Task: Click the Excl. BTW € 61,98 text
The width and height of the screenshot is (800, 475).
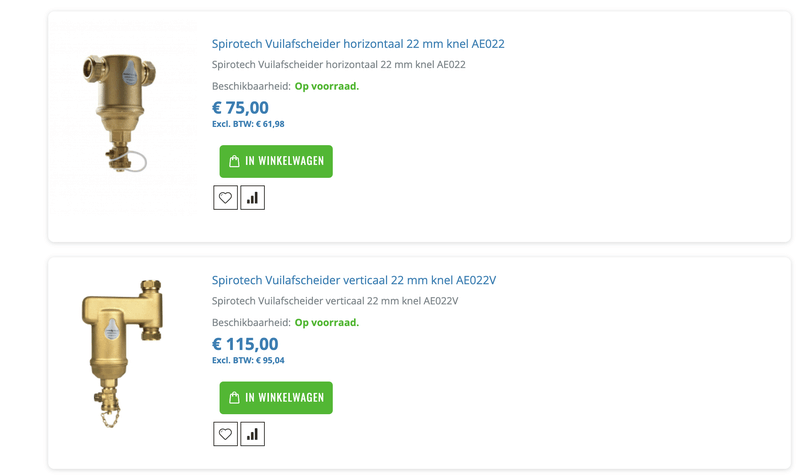Action: [x=248, y=124]
